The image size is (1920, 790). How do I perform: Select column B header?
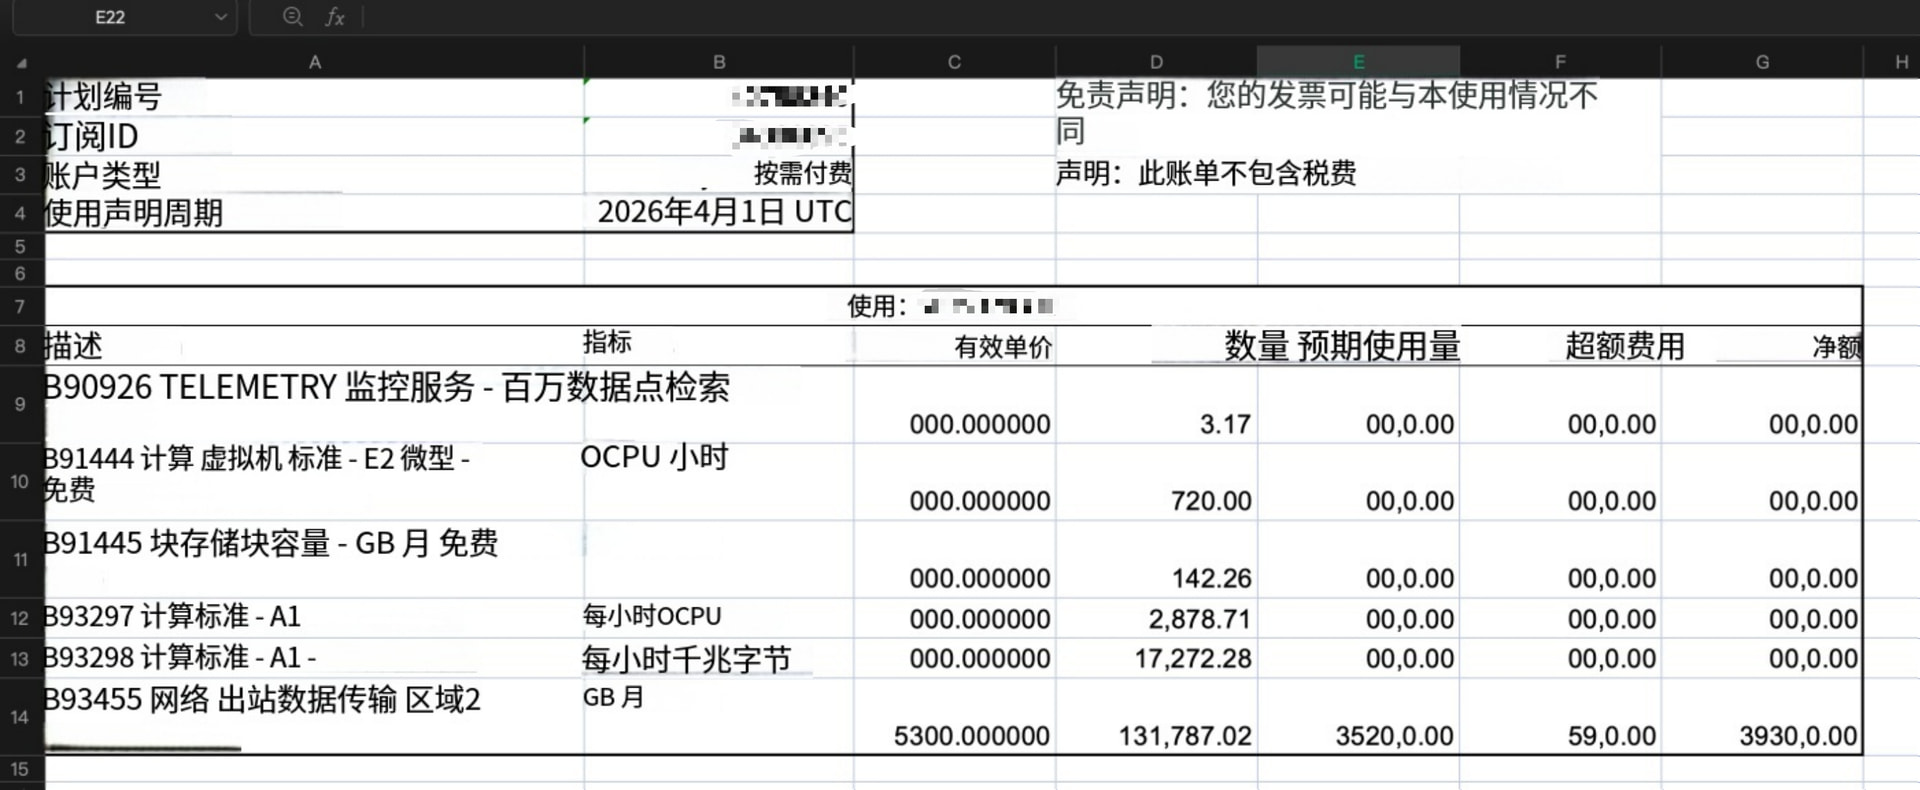point(719,62)
